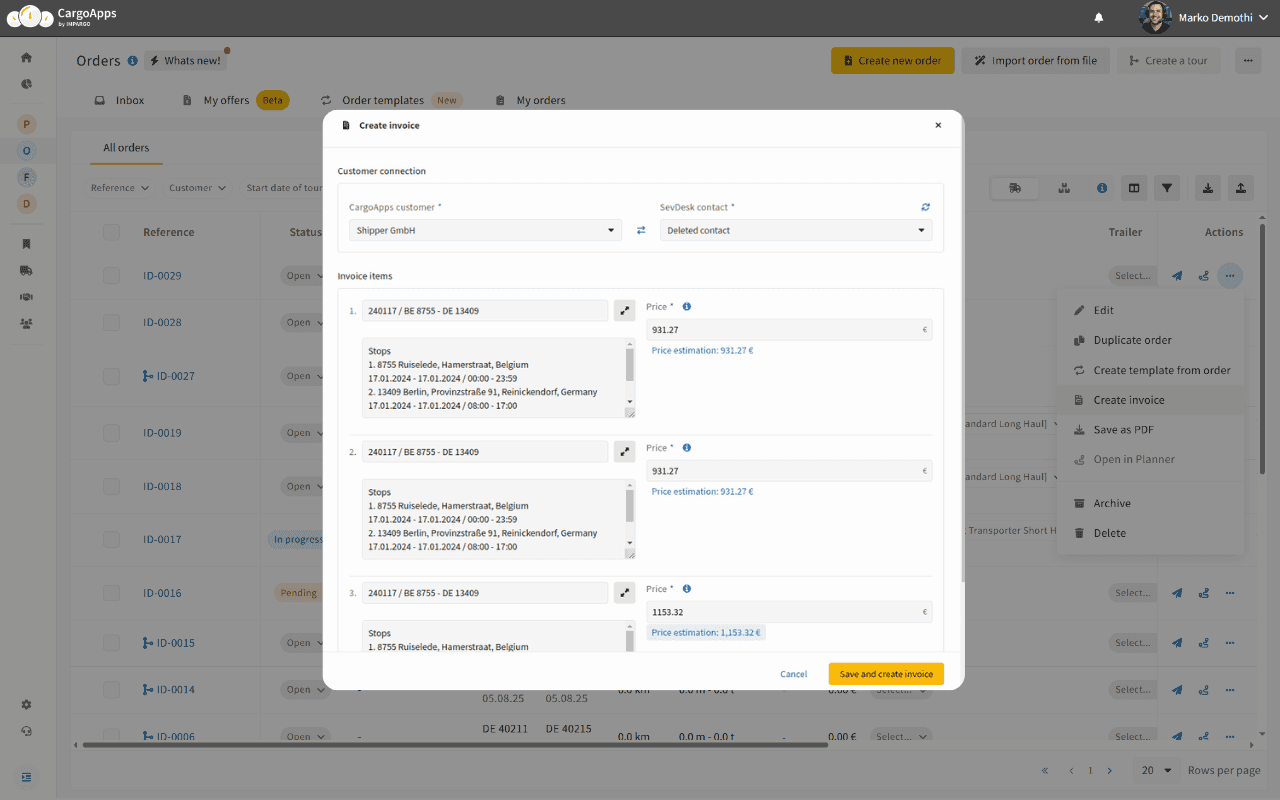Check the row checkbox for ID-0016
This screenshot has width=1280, height=800.
[x=110, y=592]
